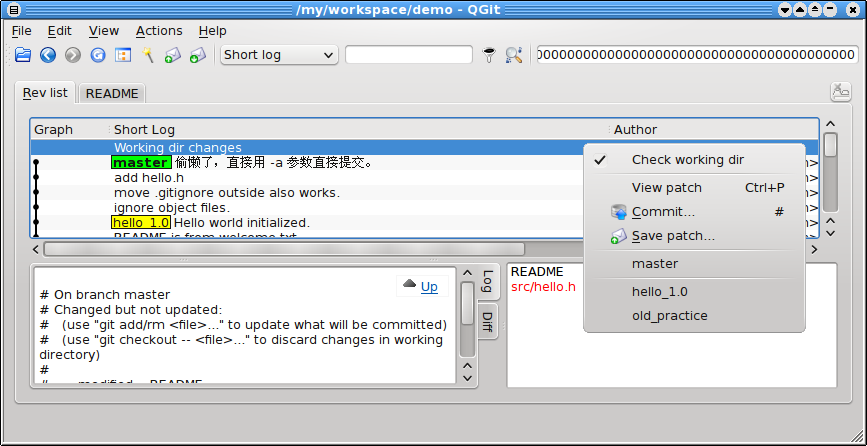Click envelope icon with green down arrow

(x=197, y=55)
